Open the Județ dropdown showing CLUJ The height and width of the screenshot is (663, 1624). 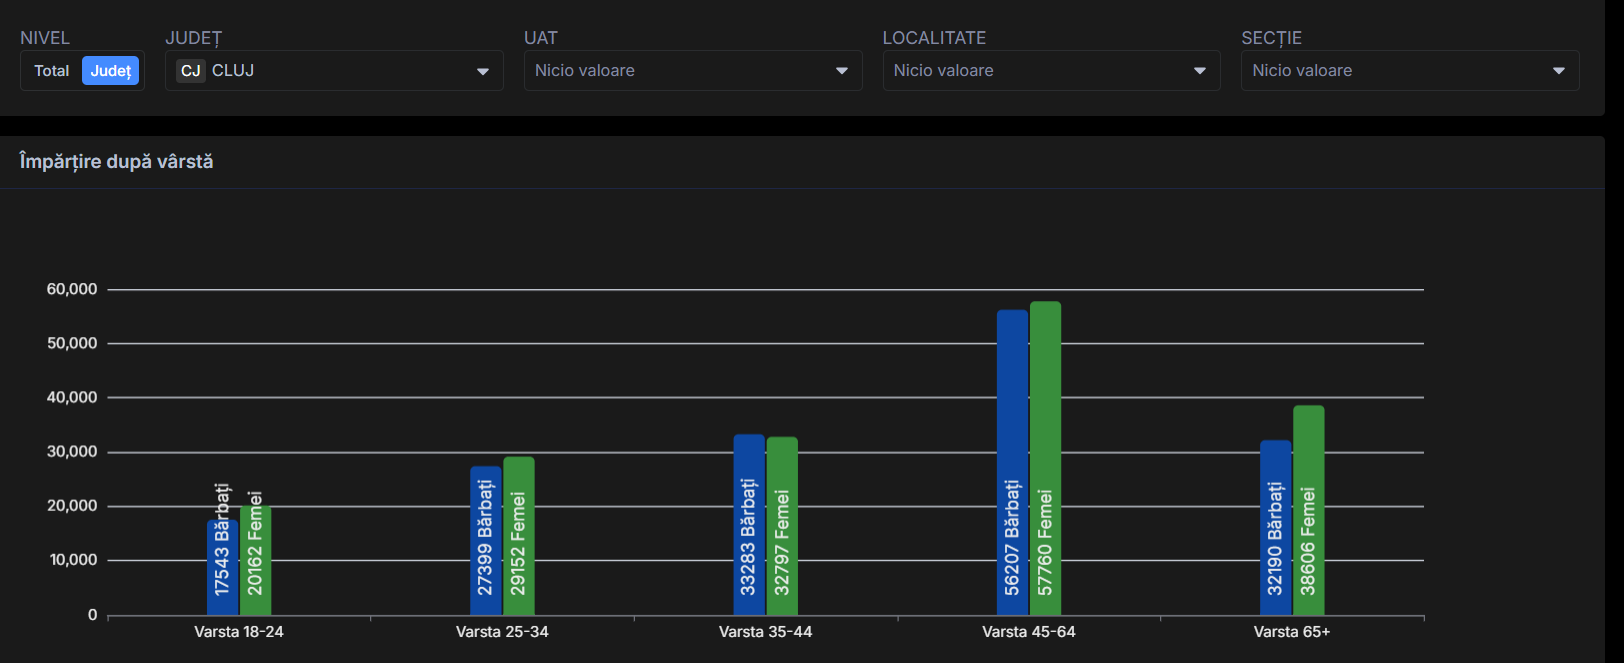click(x=334, y=71)
